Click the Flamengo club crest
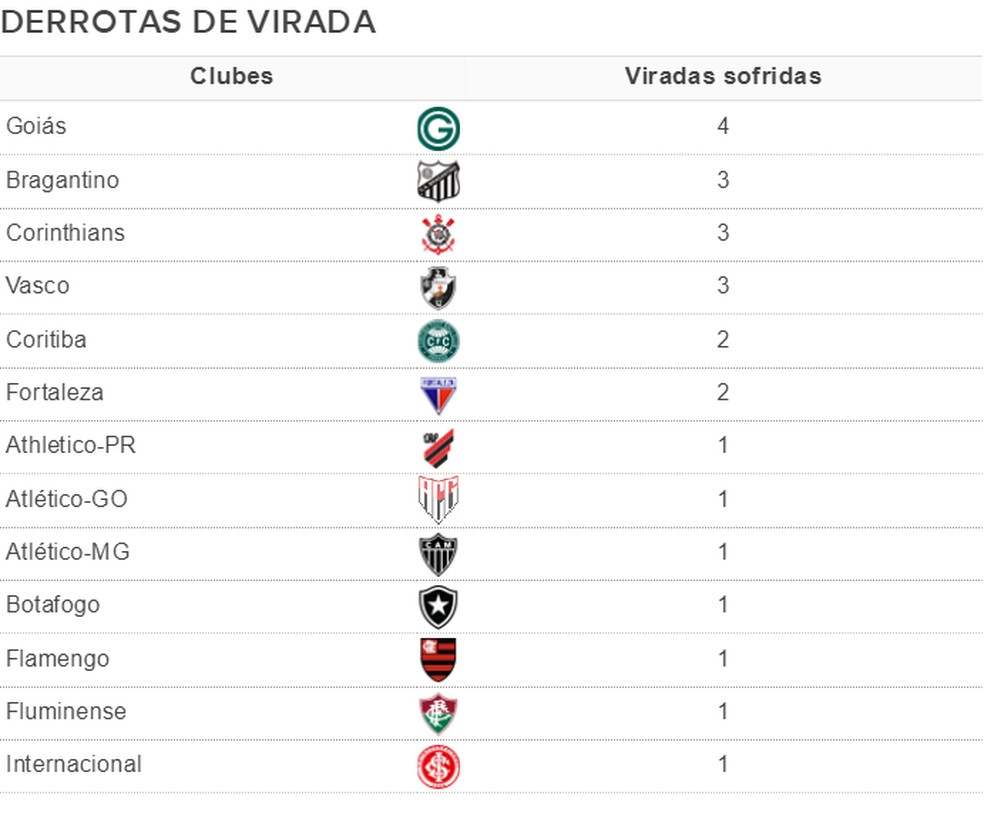The width and height of the screenshot is (984, 836). pyautogui.click(x=438, y=660)
